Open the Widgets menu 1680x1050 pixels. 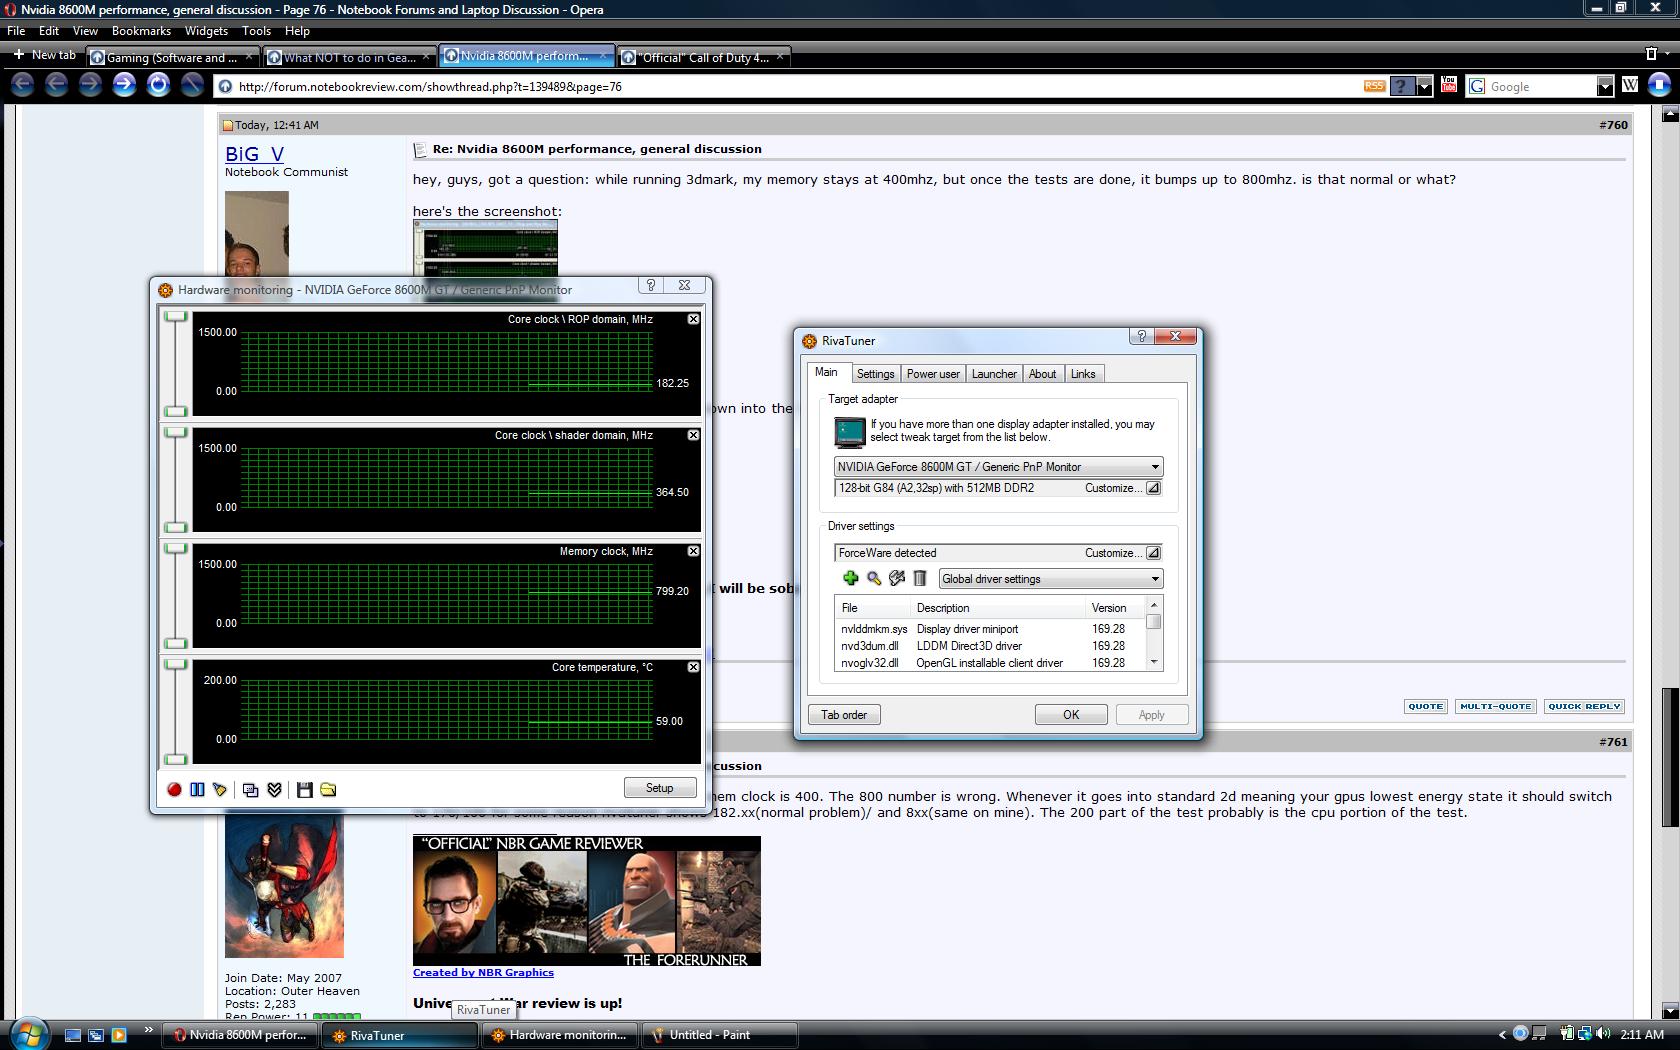[206, 31]
